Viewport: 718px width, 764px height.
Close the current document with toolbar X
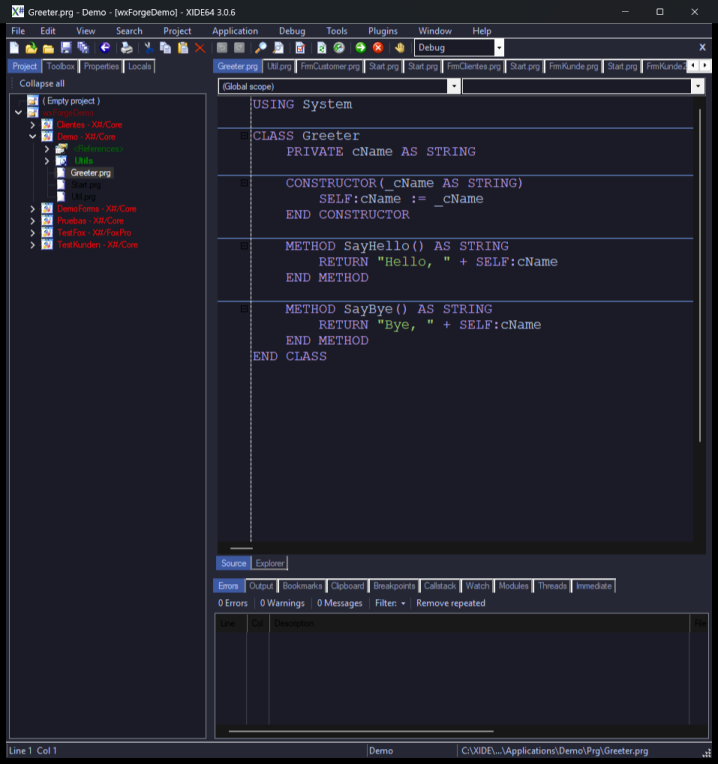(702, 47)
